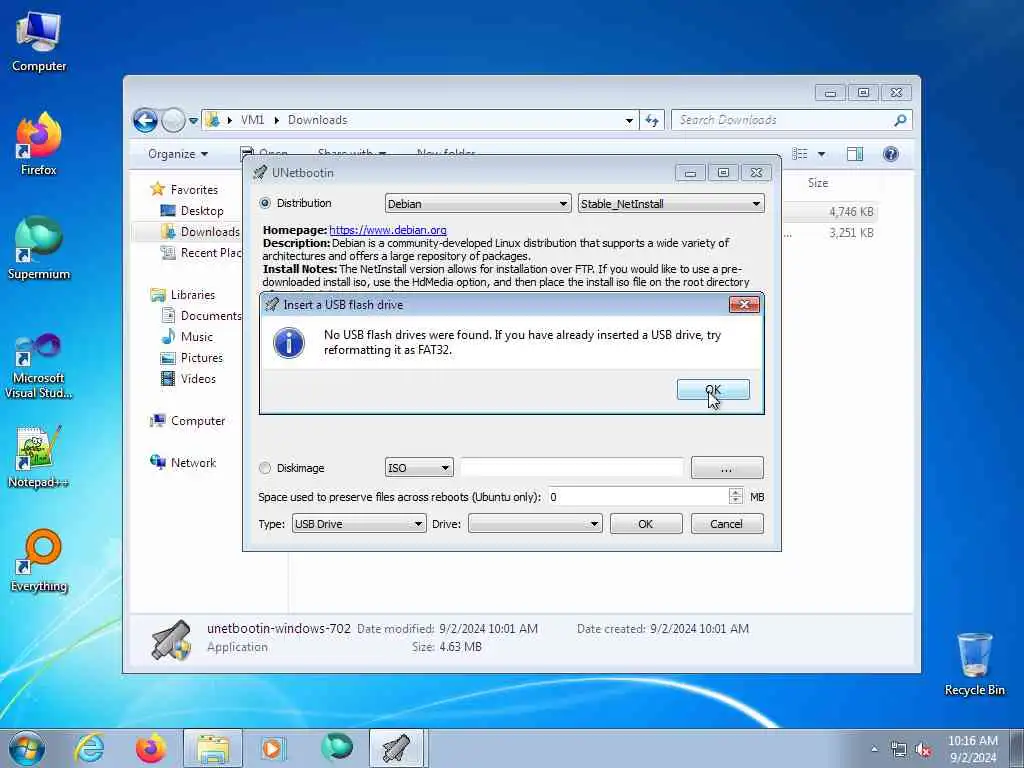This screenshot has width=1024, height=768.
Task: Click the Computer desktop icon
Action: coord(39,42)
